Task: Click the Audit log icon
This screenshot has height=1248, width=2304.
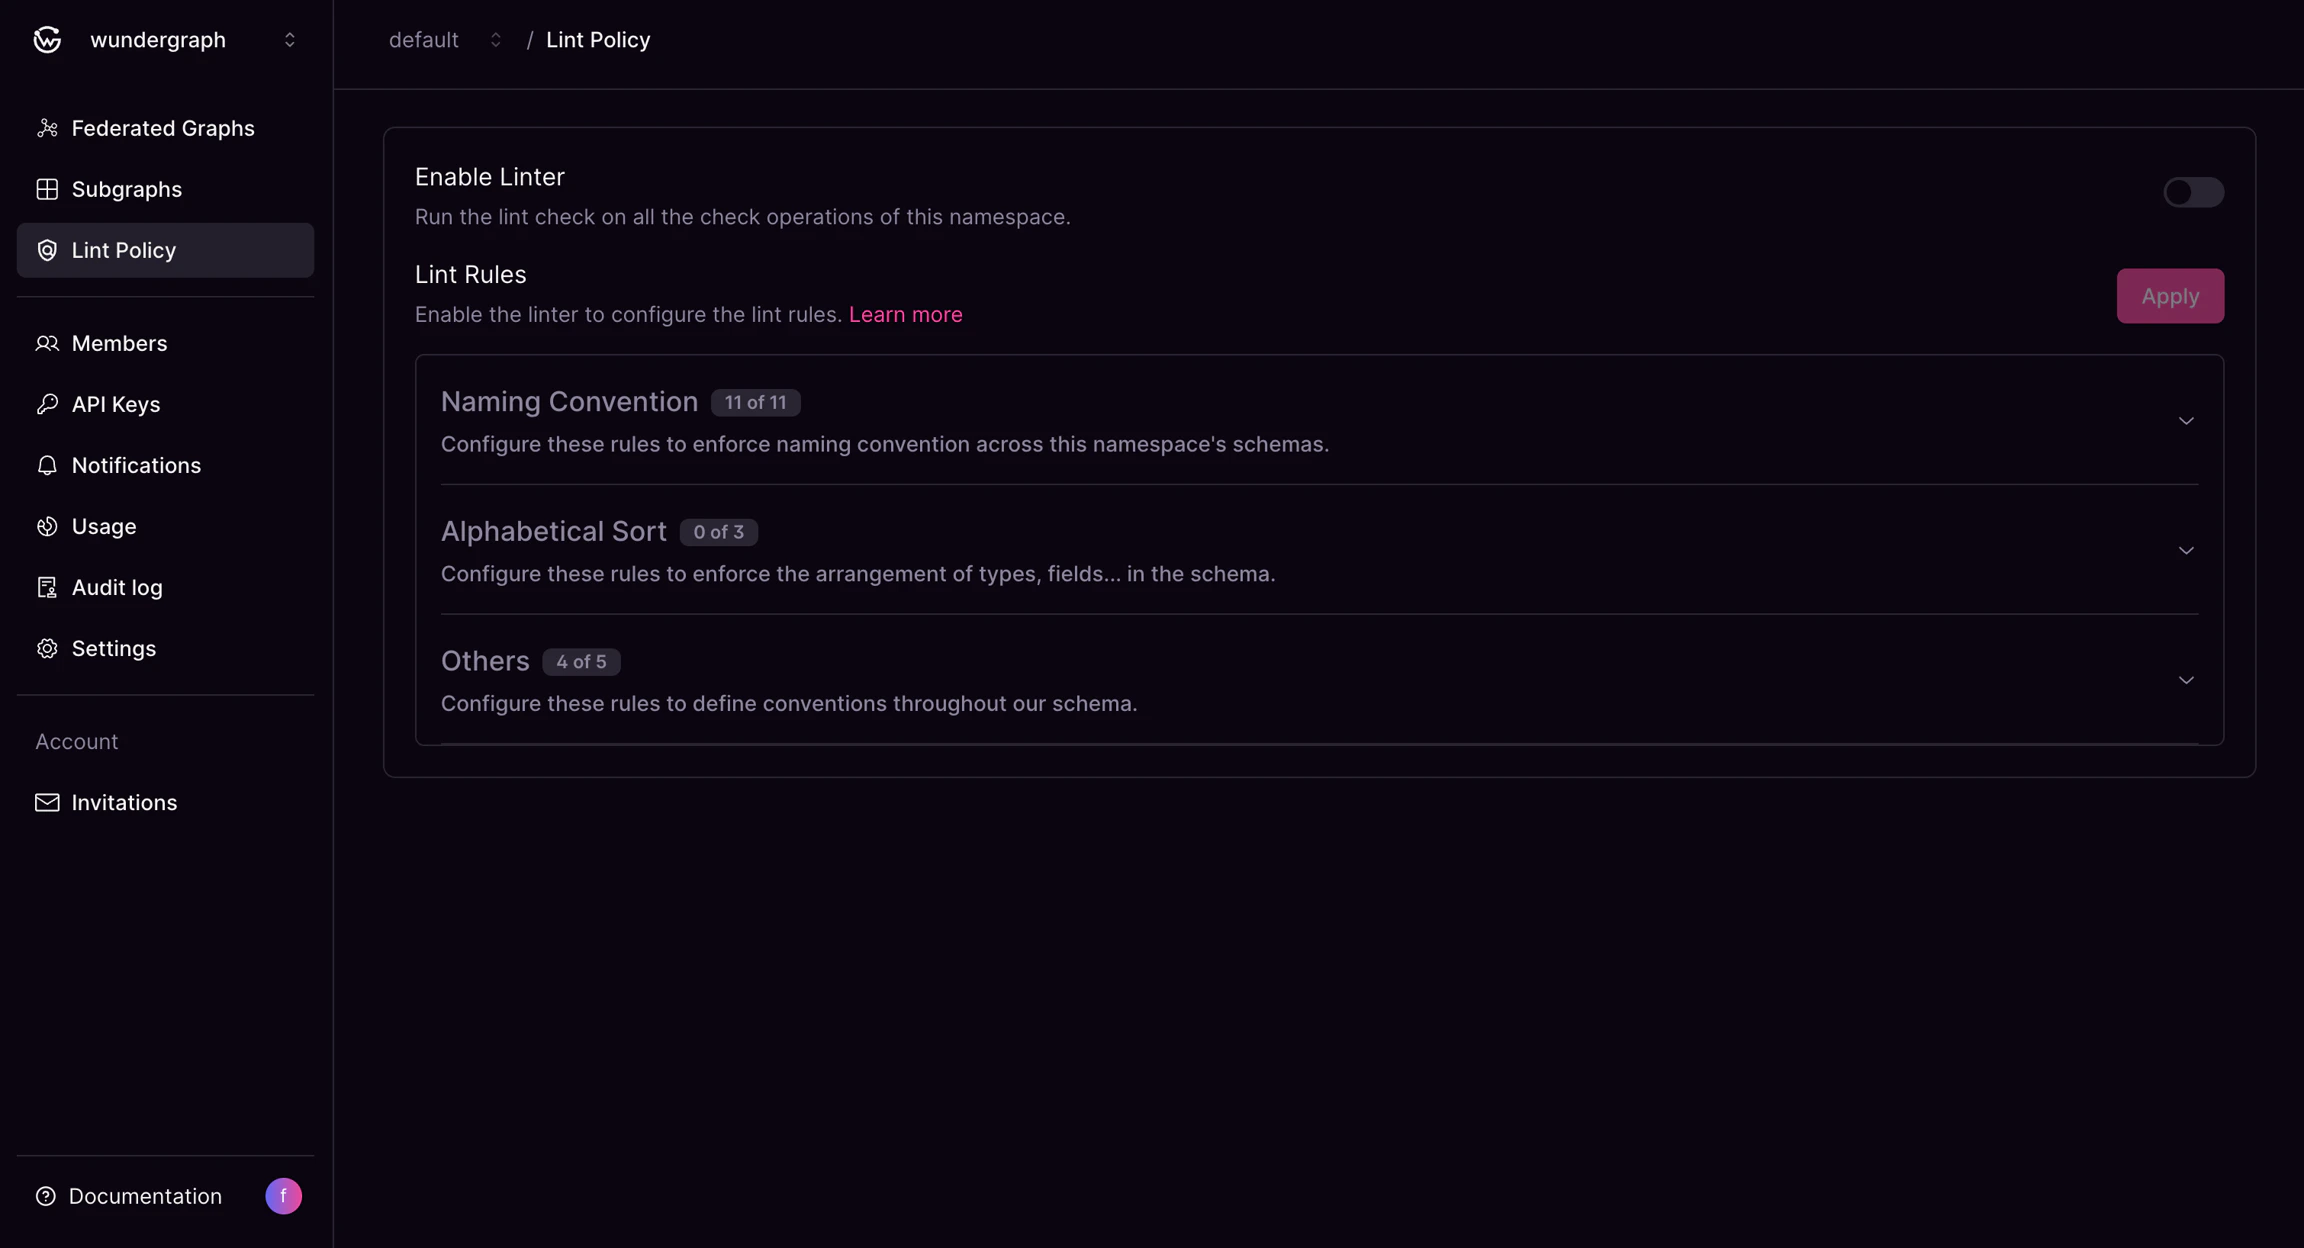Action: 48,587
